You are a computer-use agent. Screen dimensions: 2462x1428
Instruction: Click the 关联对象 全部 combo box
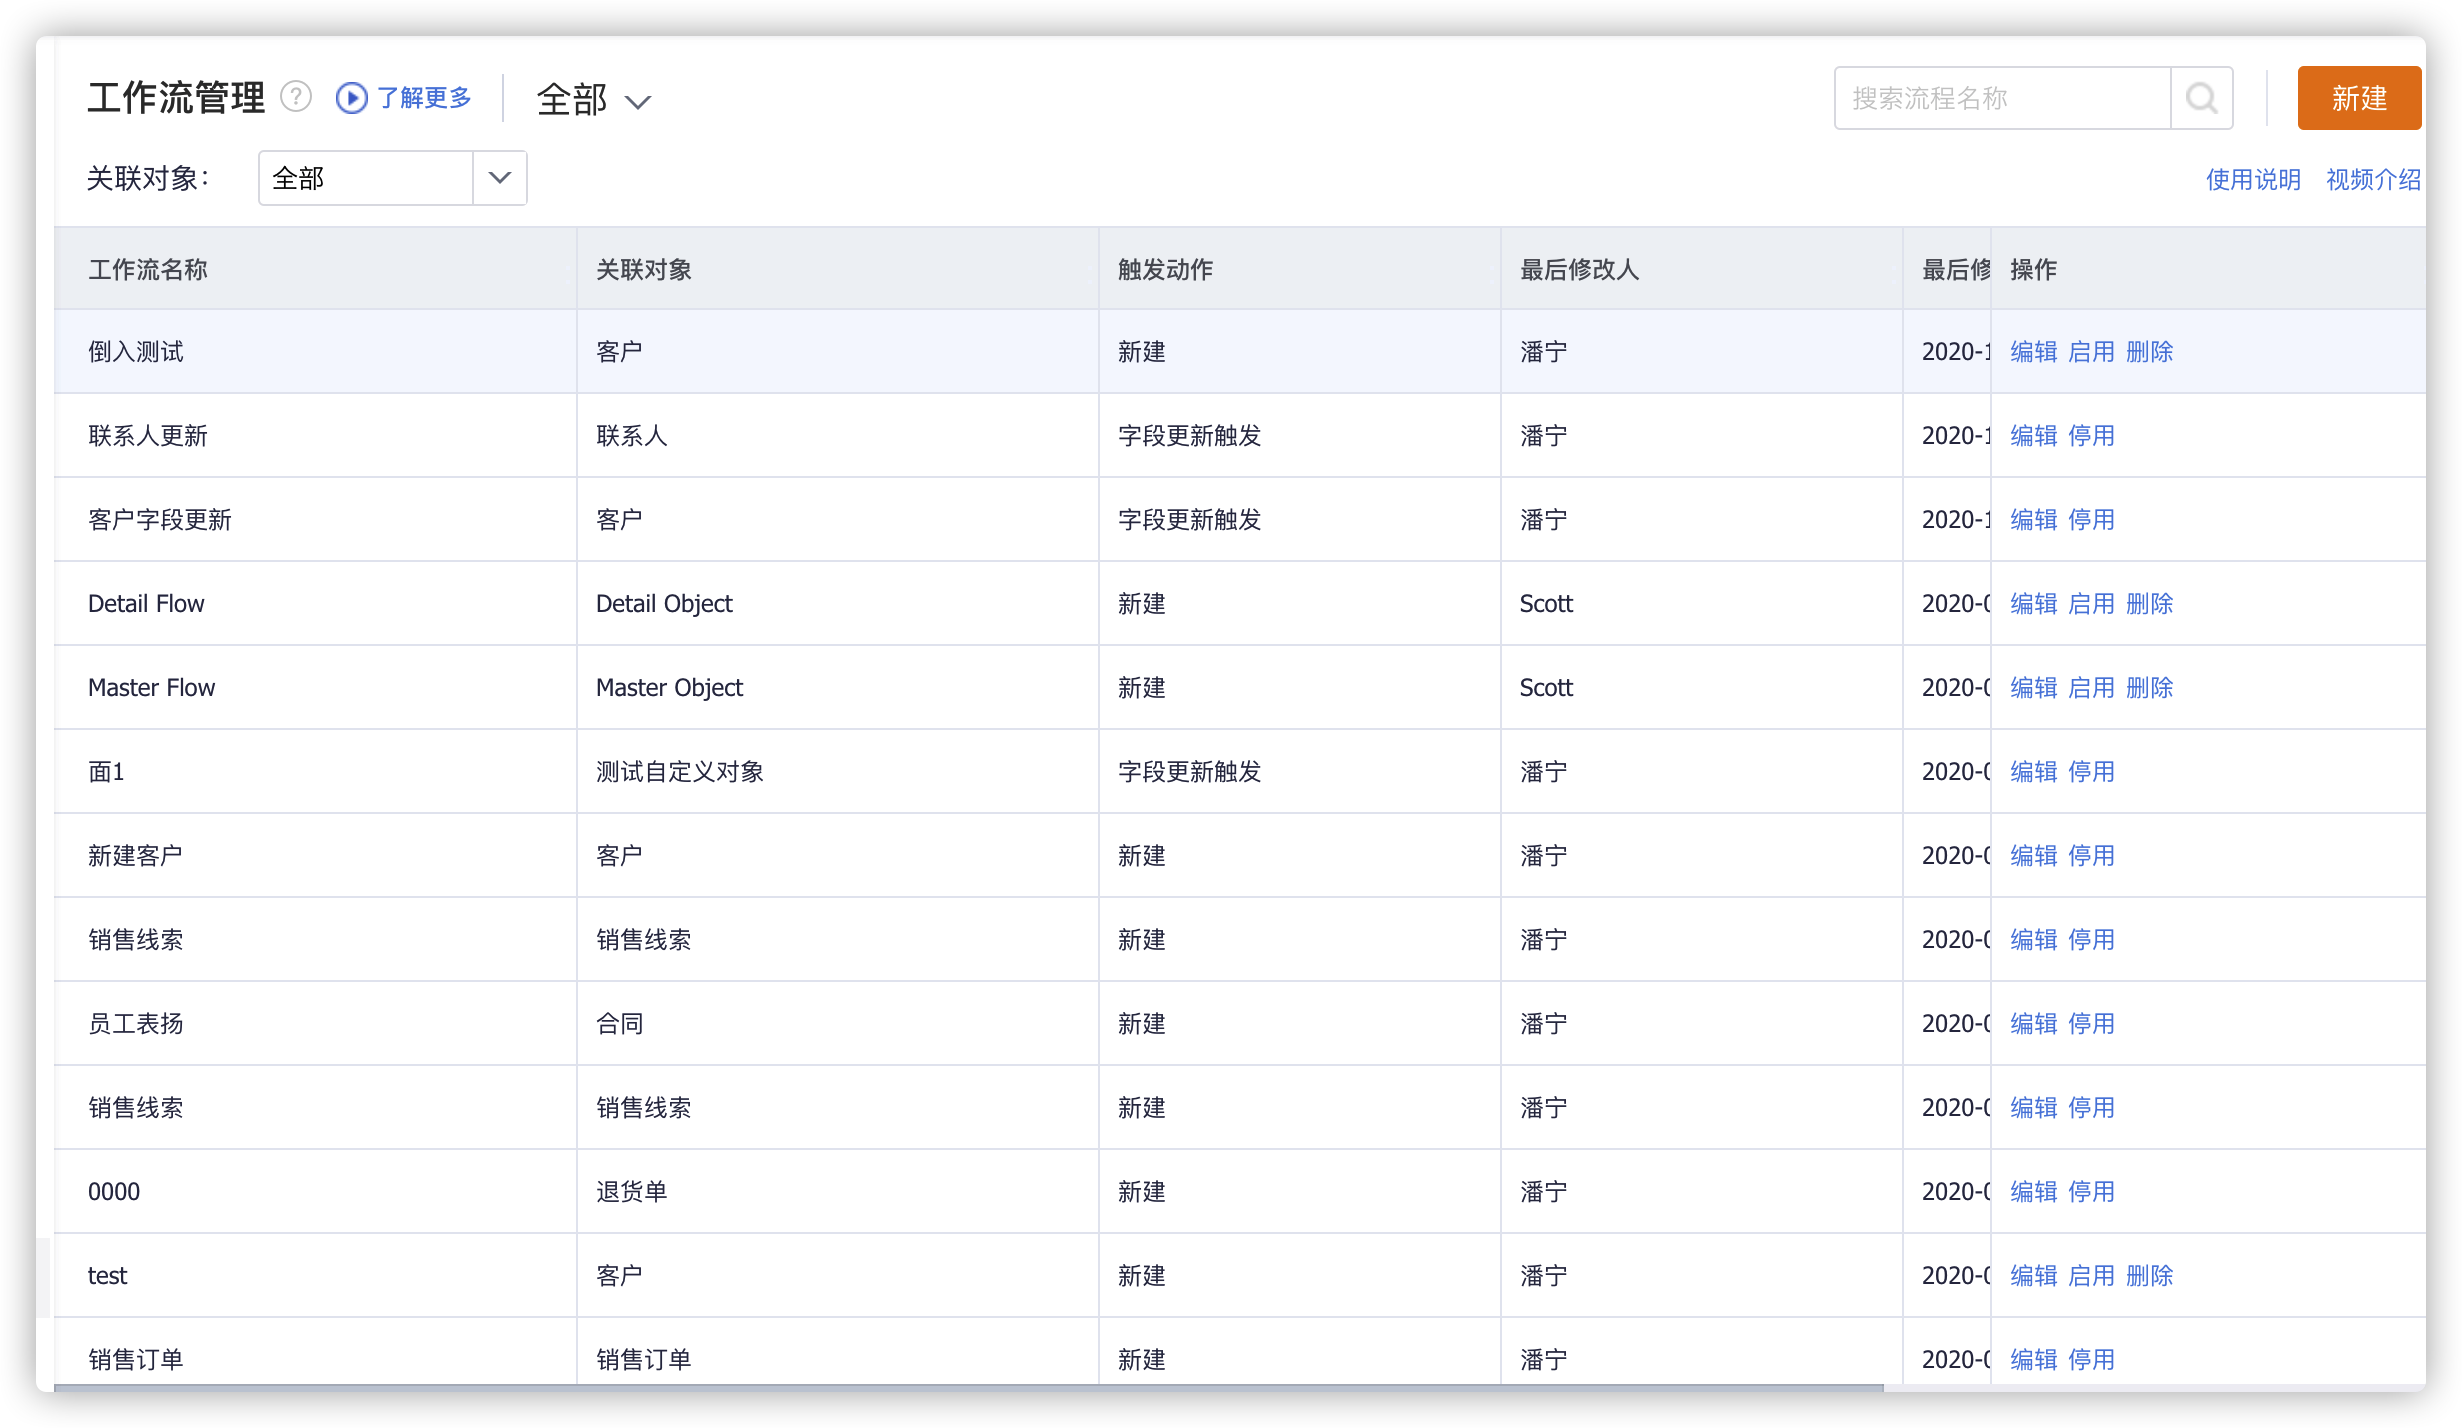(x=366, y=178)
